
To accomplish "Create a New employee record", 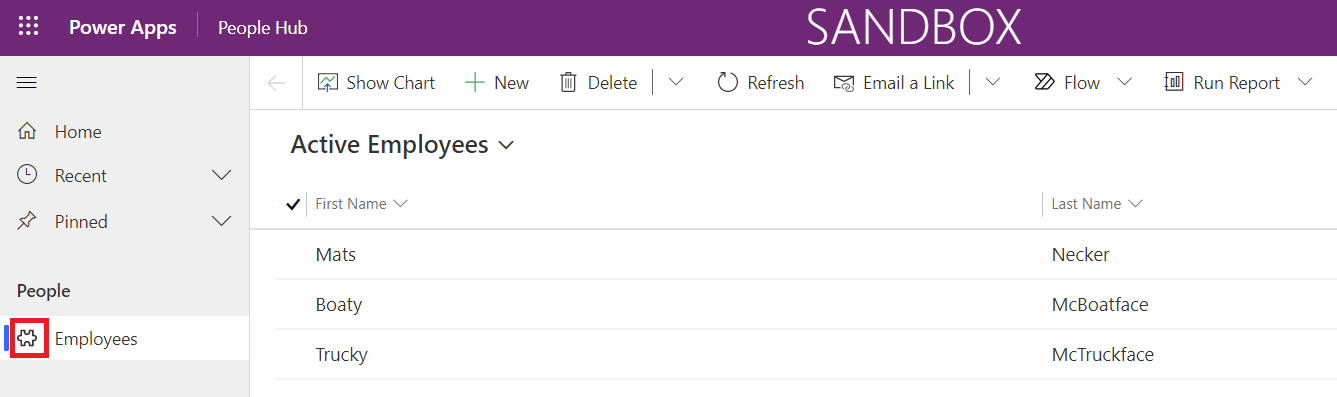I will click(497, 83).
